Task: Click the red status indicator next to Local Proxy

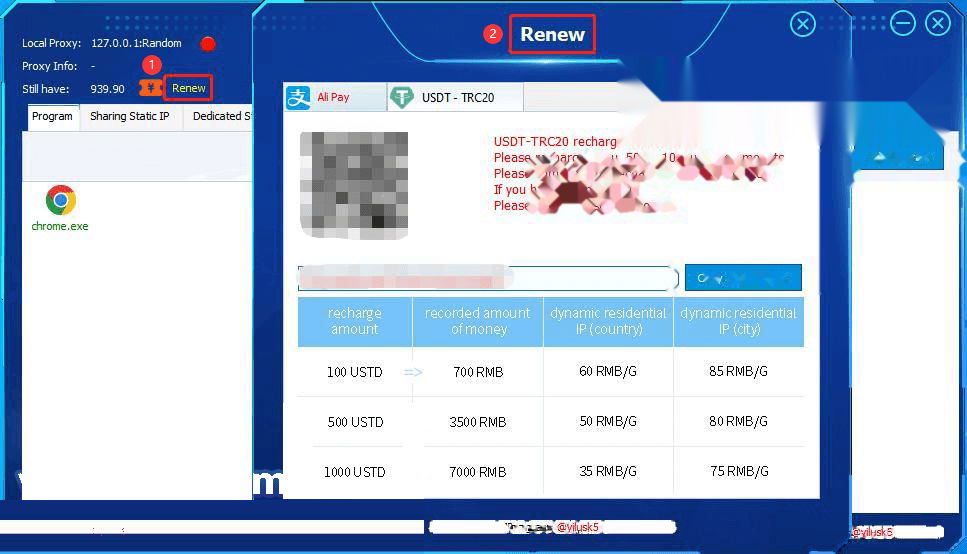Action: (x=208, y=44)
